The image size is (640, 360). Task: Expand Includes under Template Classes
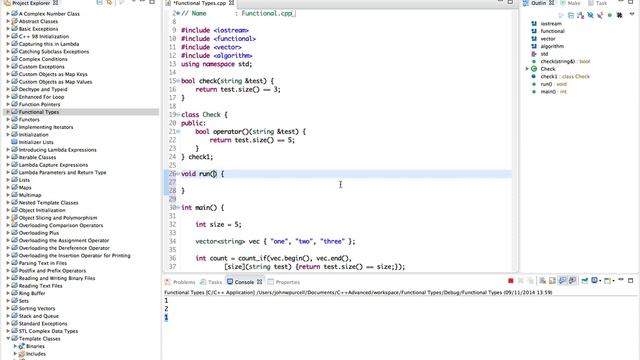click(x=15, y=354)
